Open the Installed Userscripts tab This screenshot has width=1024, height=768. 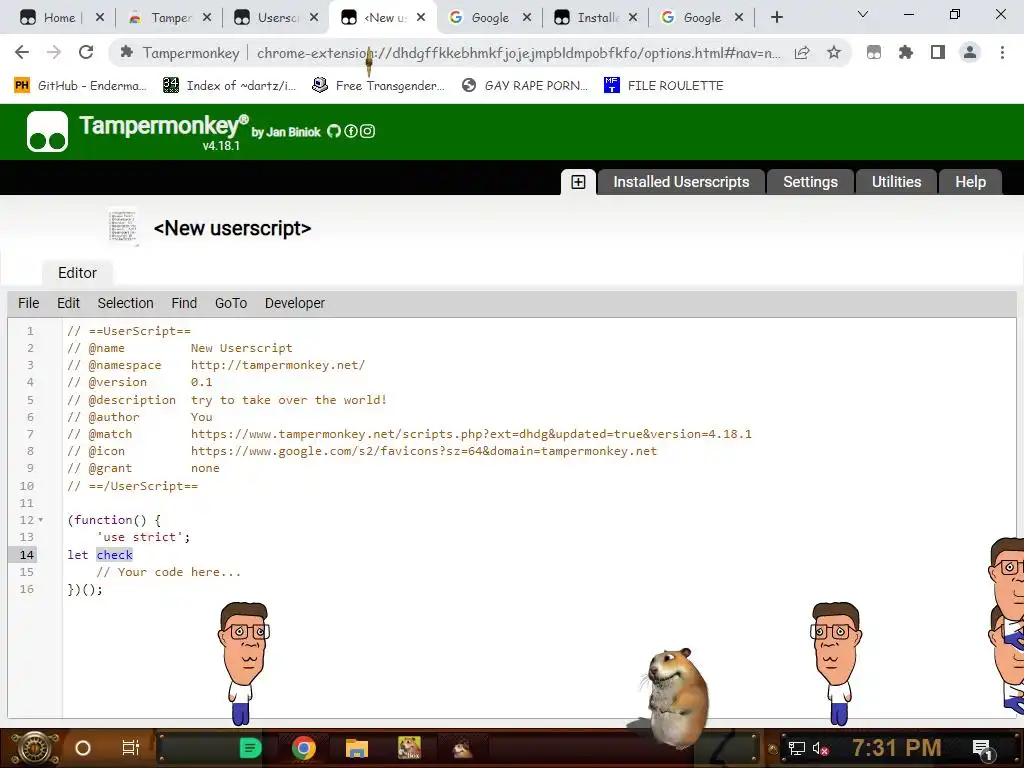click(680, 182)
